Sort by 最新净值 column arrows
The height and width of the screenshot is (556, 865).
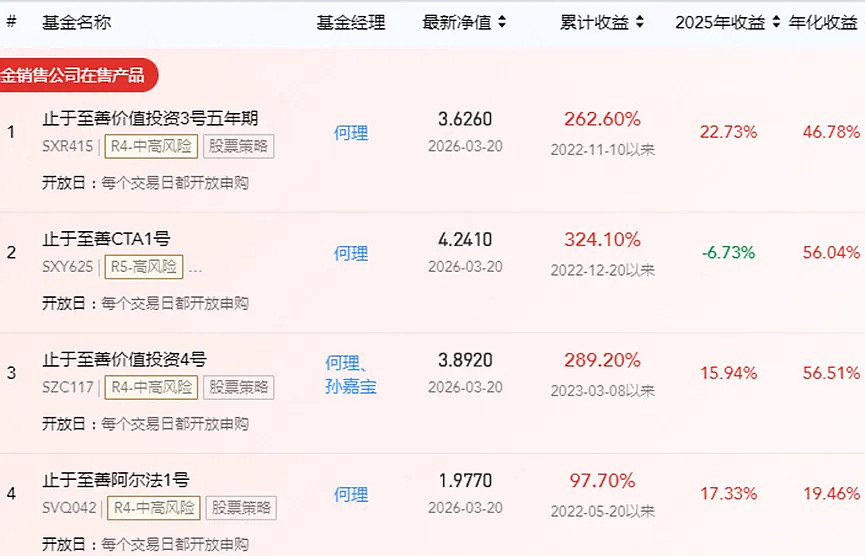click(502, 22)
